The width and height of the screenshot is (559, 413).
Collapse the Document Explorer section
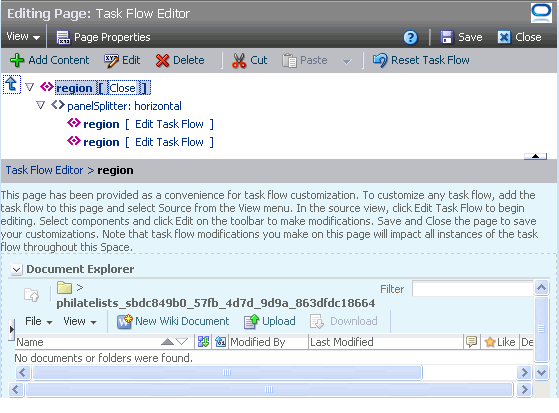(x=16, y=269)
